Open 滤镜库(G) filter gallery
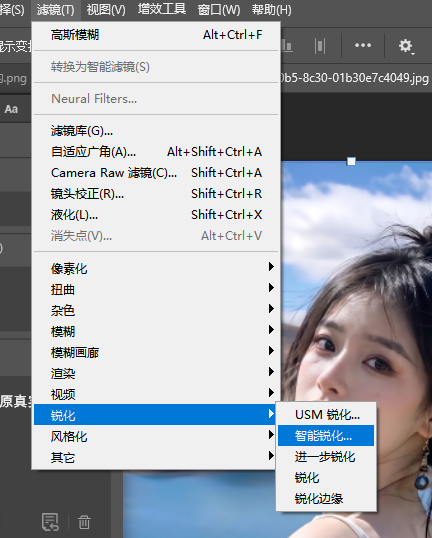This screenshot has height=538, width=432. tap(156, 131)
